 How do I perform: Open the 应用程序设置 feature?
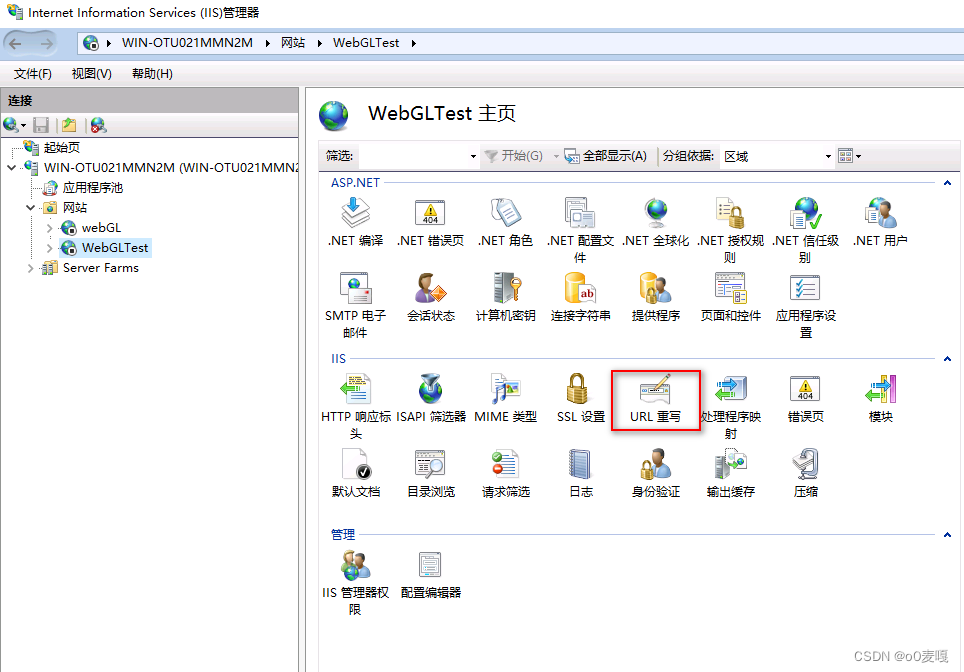coord(805,306)
